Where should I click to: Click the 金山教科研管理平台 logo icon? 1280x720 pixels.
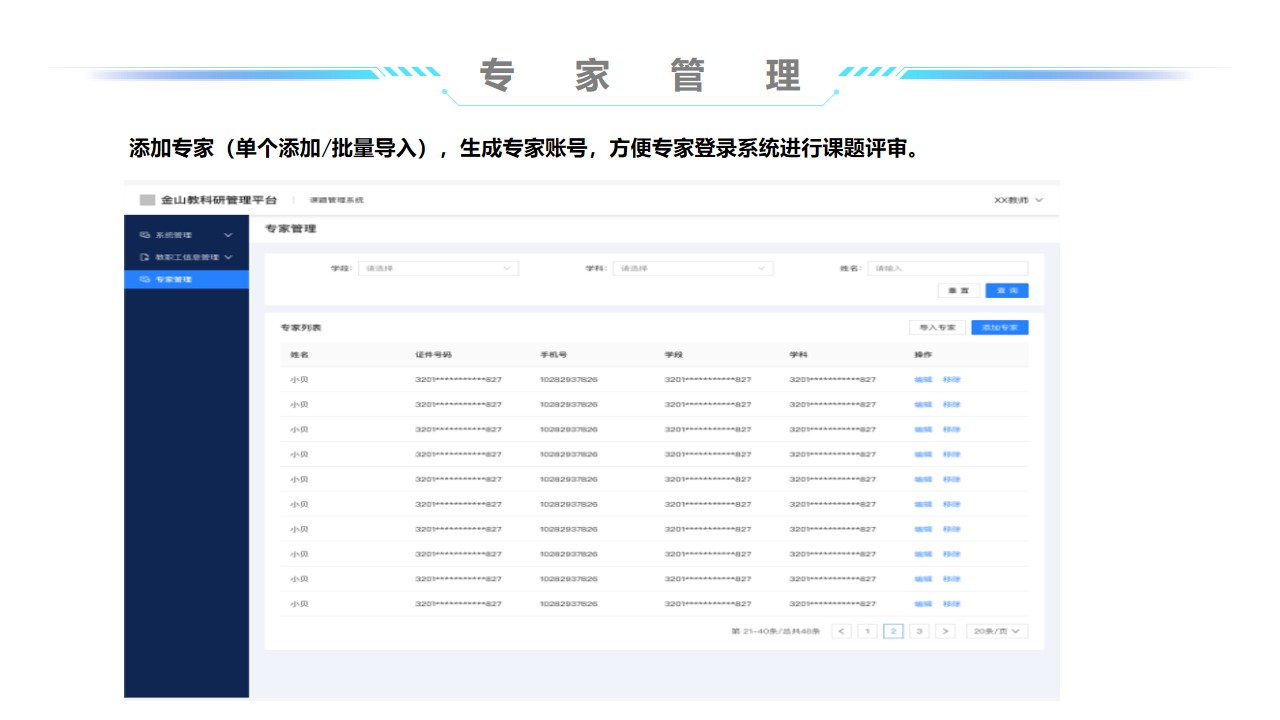148,200
